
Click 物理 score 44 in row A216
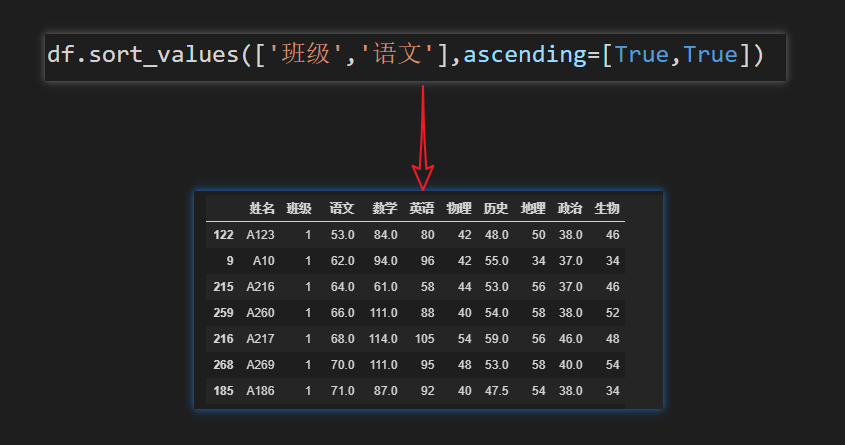pyautogui.click(x=465, y=287)
